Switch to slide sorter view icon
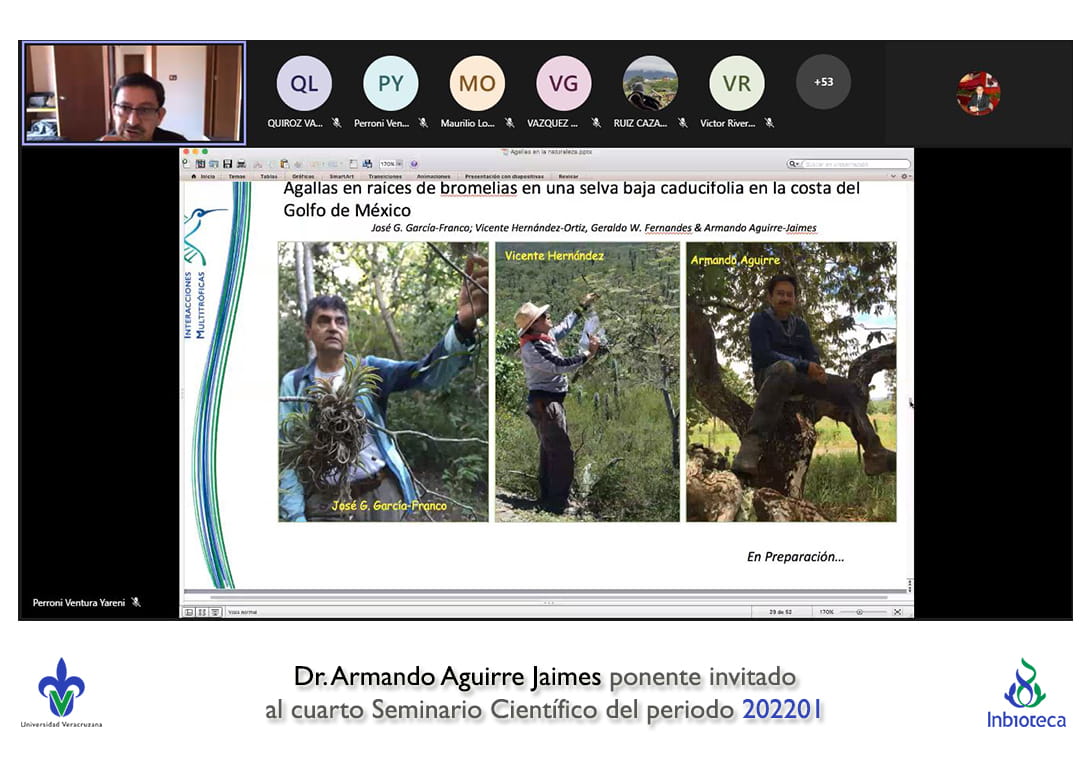 click(x=202, y=611)
